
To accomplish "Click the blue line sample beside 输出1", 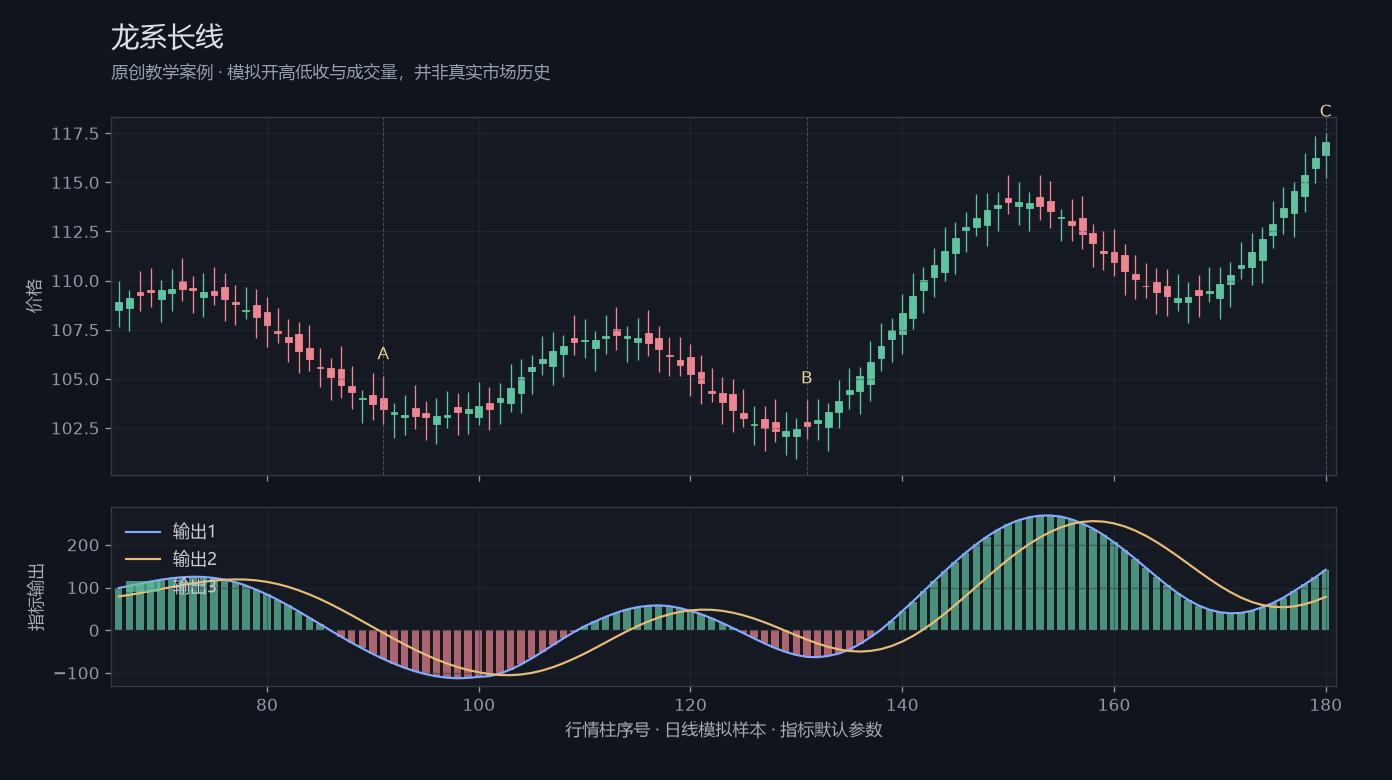I will (143, 531).
